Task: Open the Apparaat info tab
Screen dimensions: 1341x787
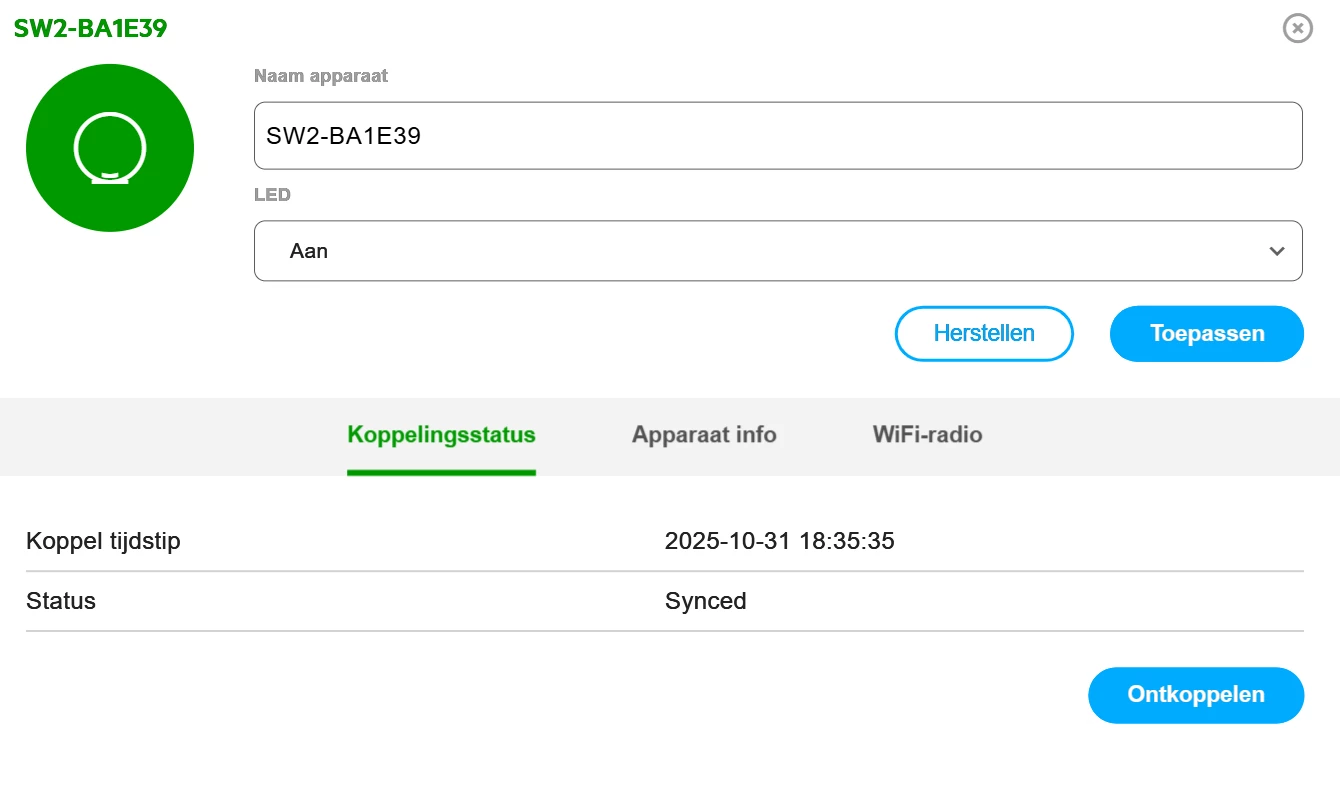Action: (x=704, y=435)
